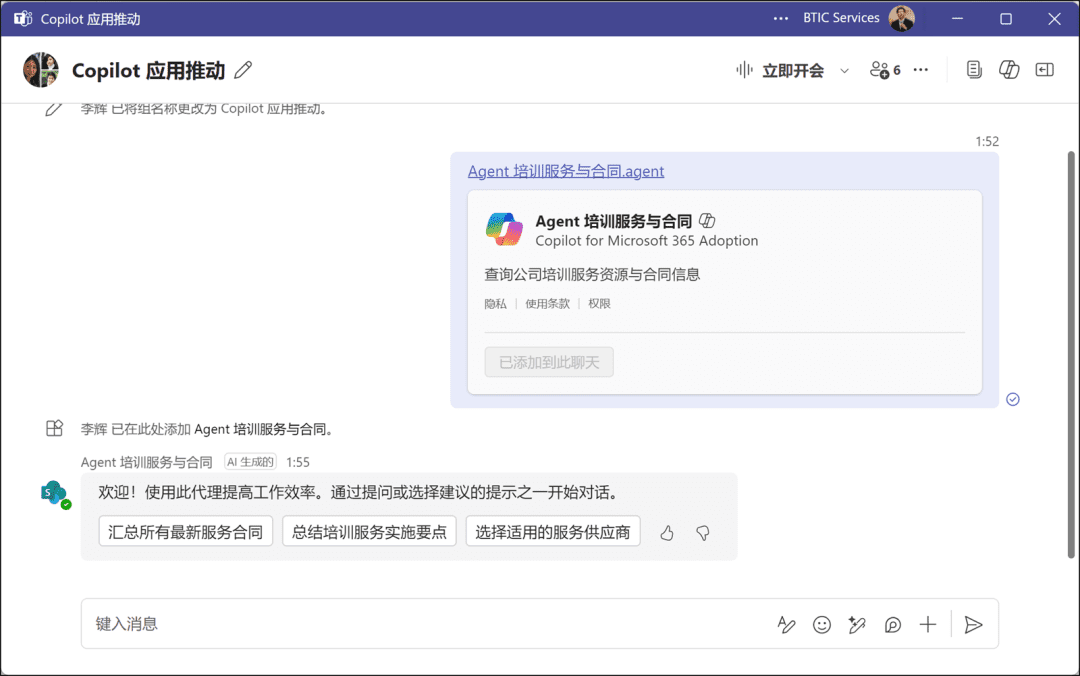Click the Teams logo in title bar
The image size is (1080, 676).
pos(23,19)
